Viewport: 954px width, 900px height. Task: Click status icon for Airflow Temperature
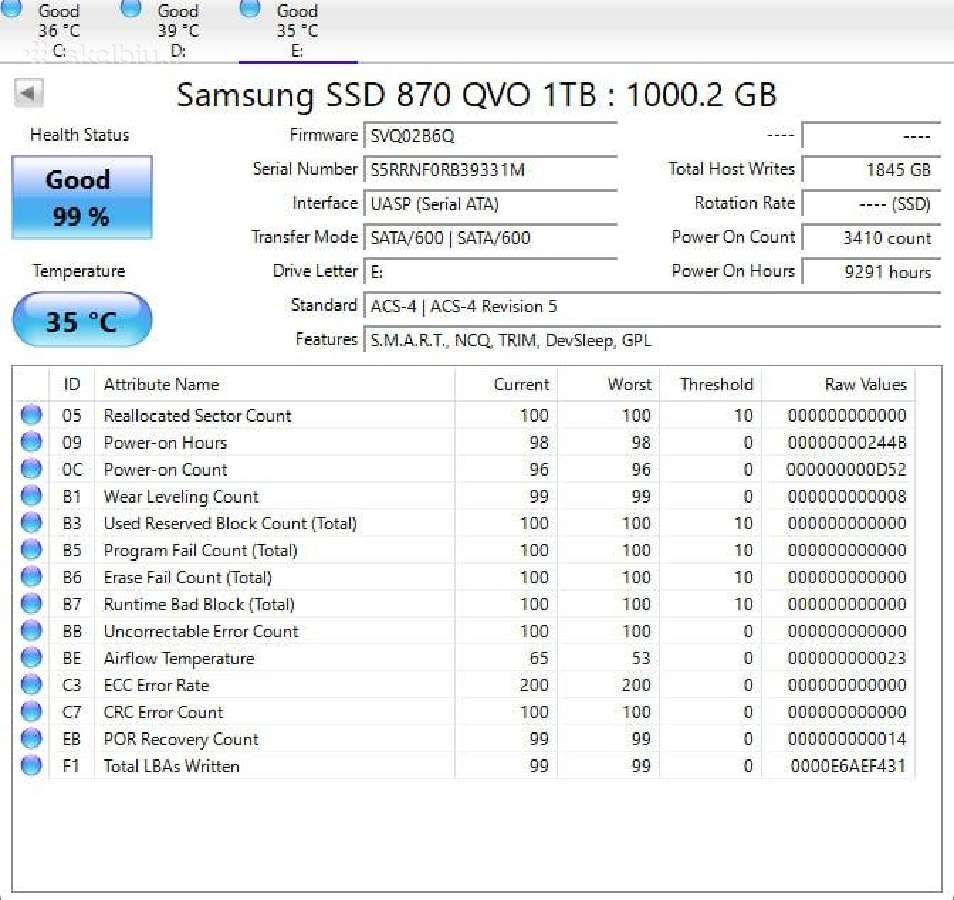31,658
